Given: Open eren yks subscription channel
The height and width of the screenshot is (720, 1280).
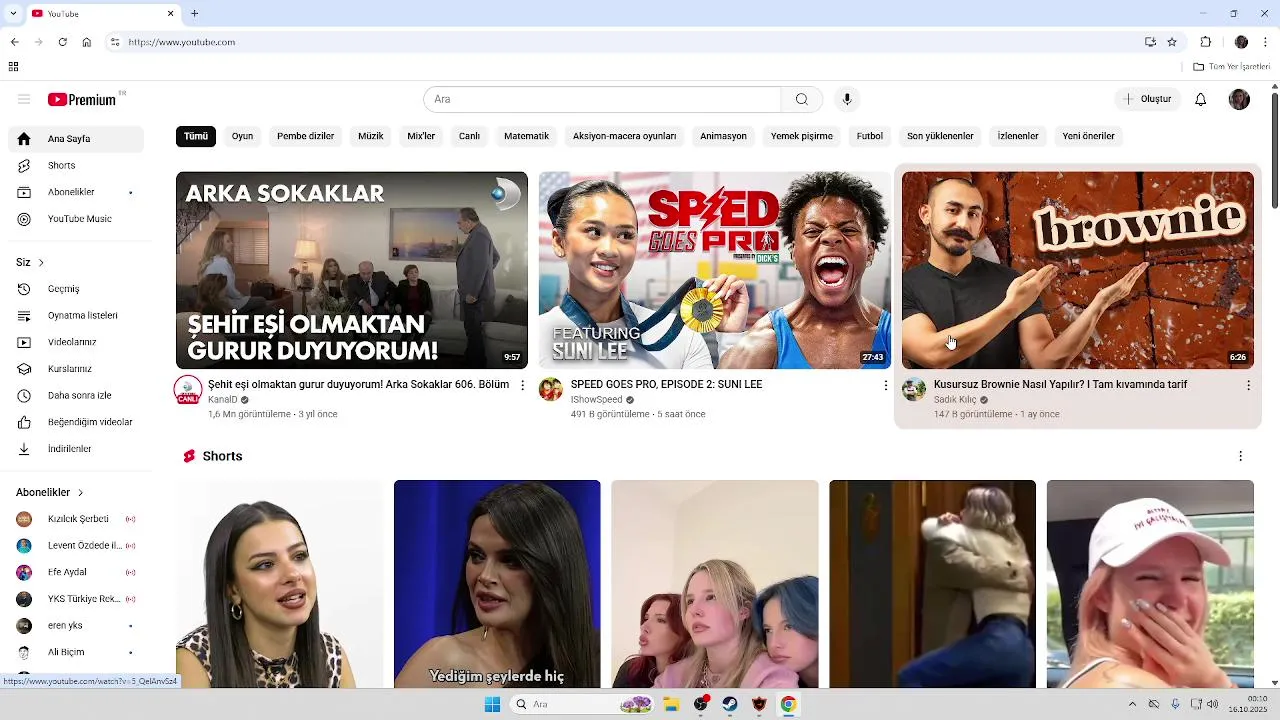Looking at the screenshot, I should [x=76, y=626].
